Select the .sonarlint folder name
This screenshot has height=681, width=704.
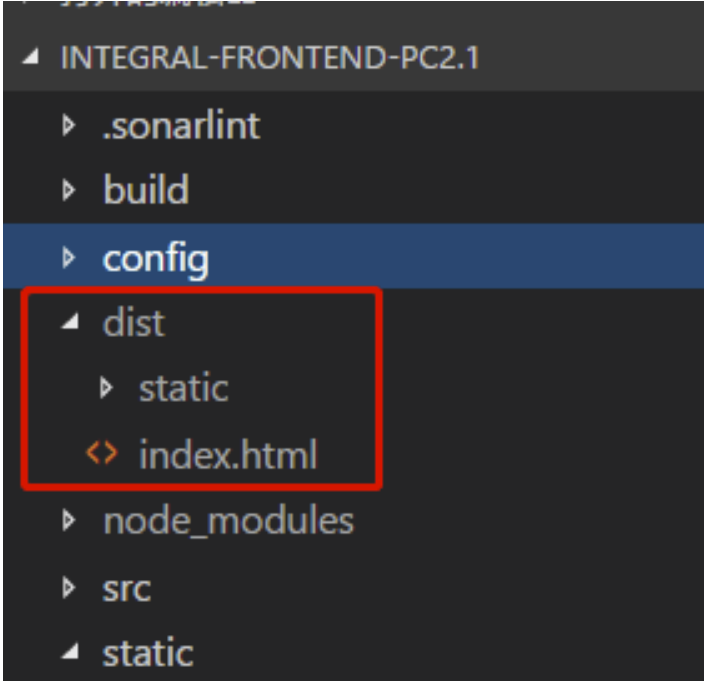coord(181,126)
